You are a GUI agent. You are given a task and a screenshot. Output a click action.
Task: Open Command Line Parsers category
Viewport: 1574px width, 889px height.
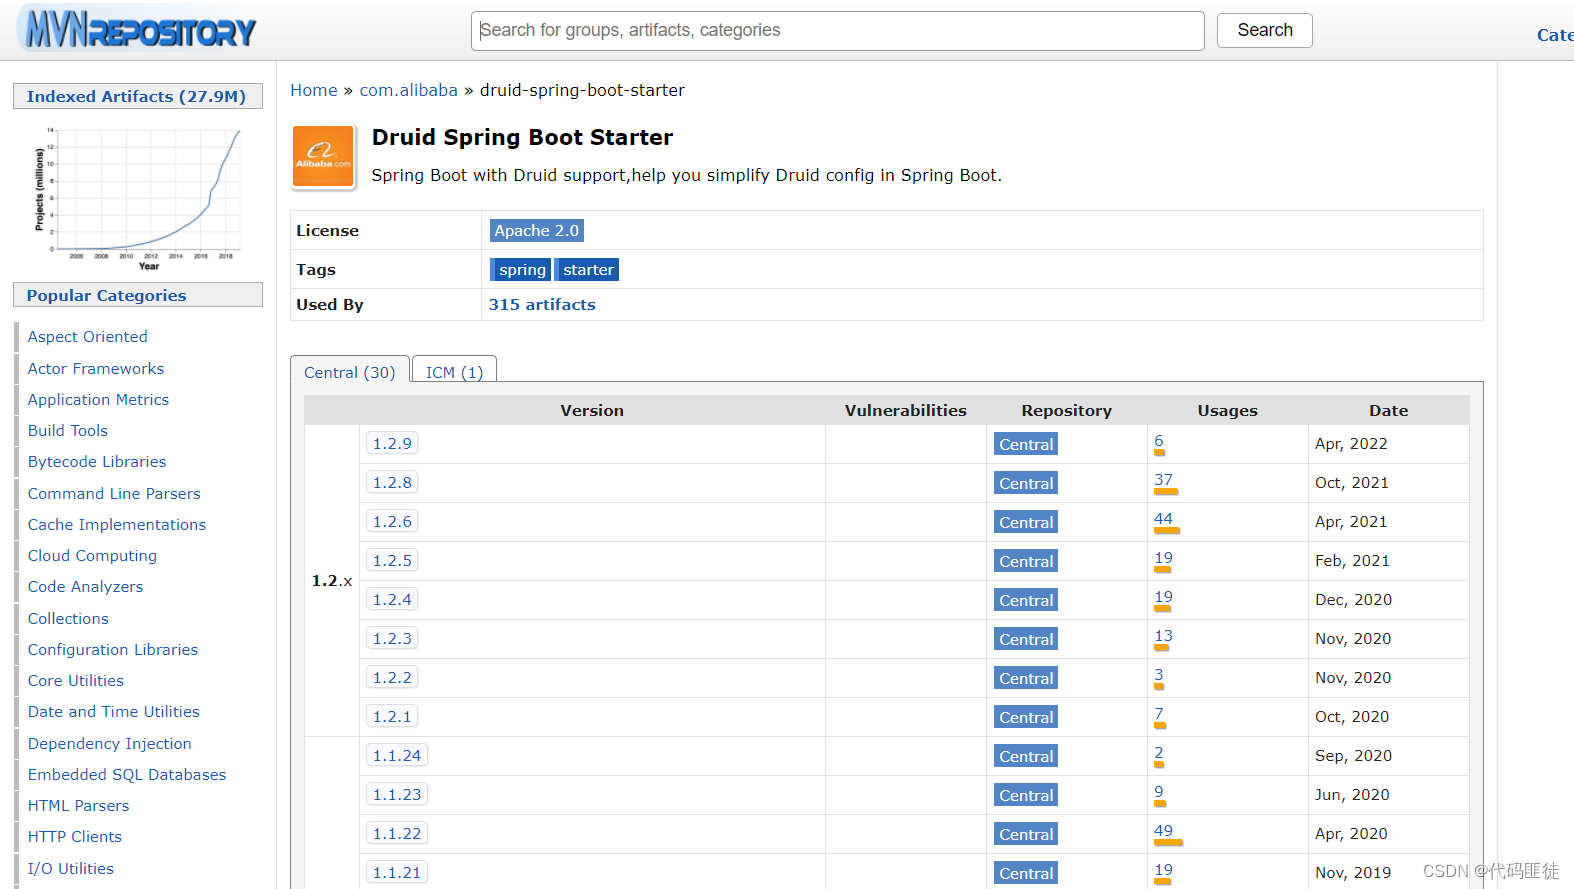pos(114,494)
